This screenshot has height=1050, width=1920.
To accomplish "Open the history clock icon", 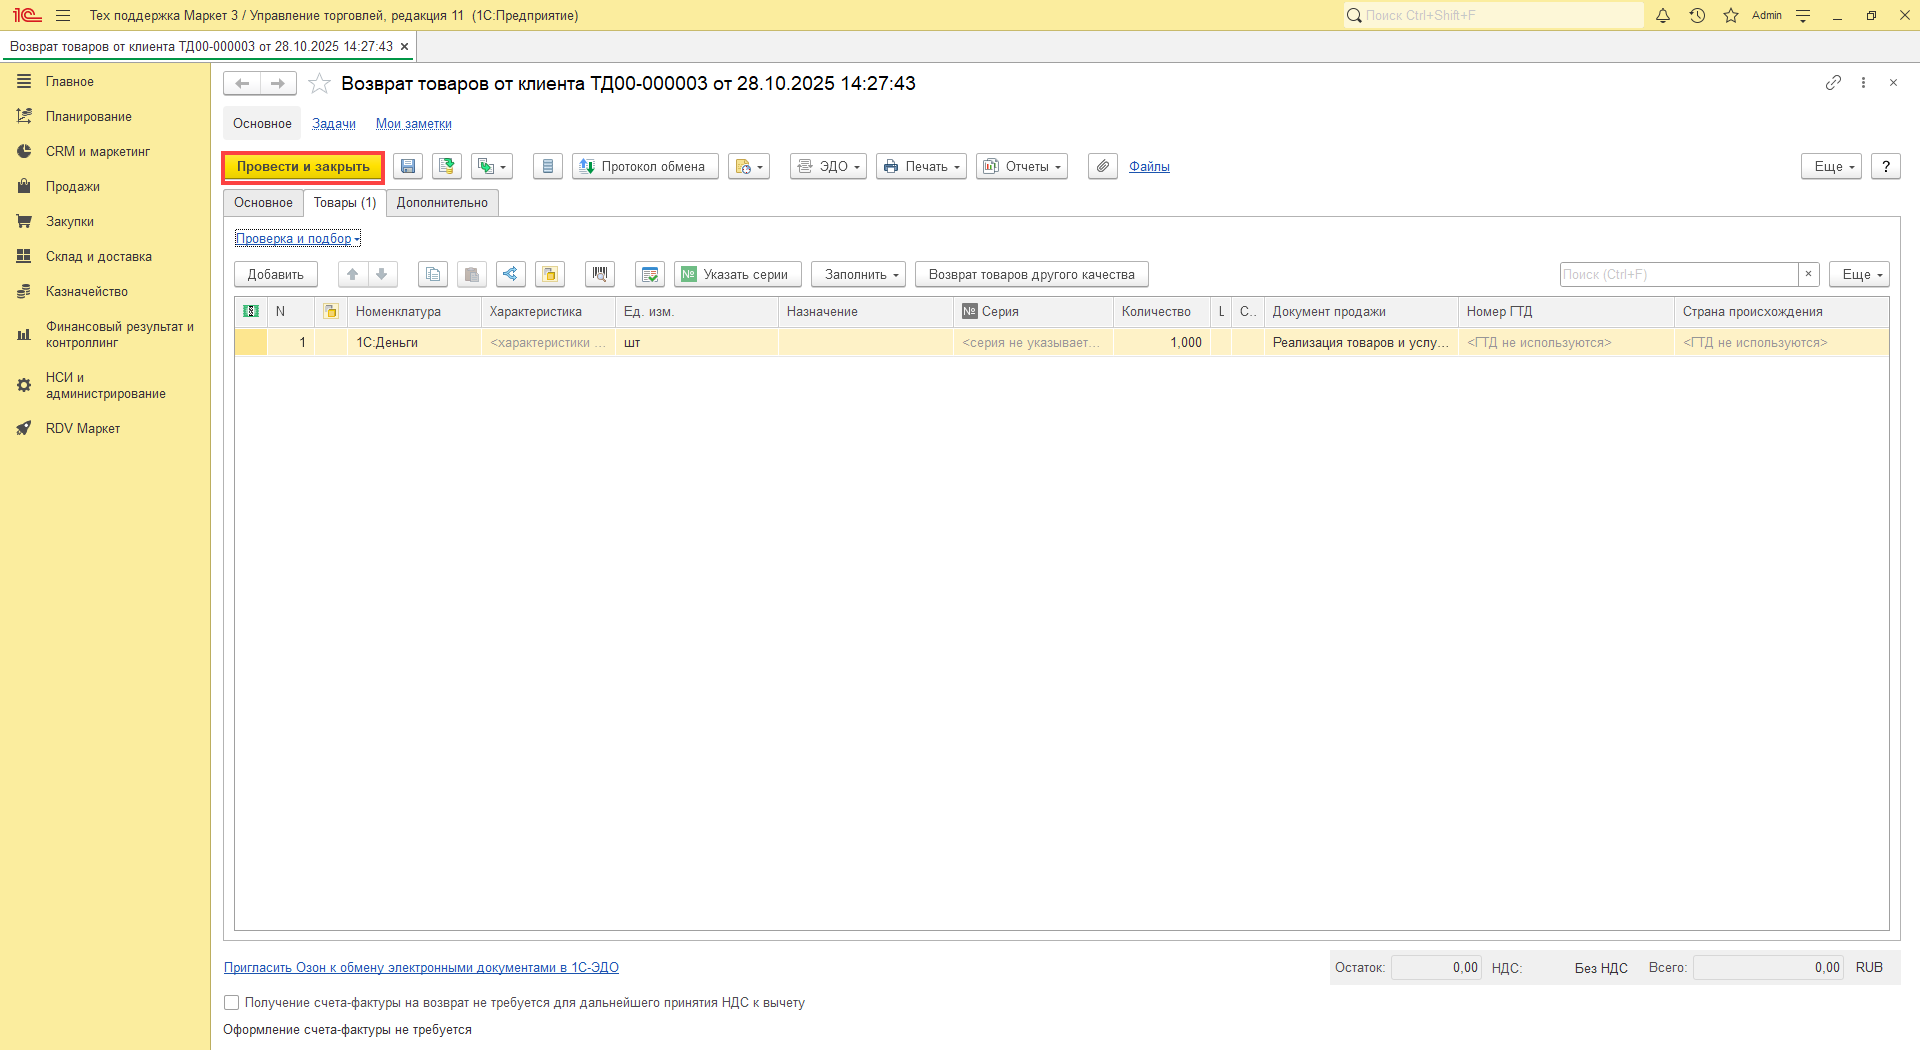I will click(1697, 15).
